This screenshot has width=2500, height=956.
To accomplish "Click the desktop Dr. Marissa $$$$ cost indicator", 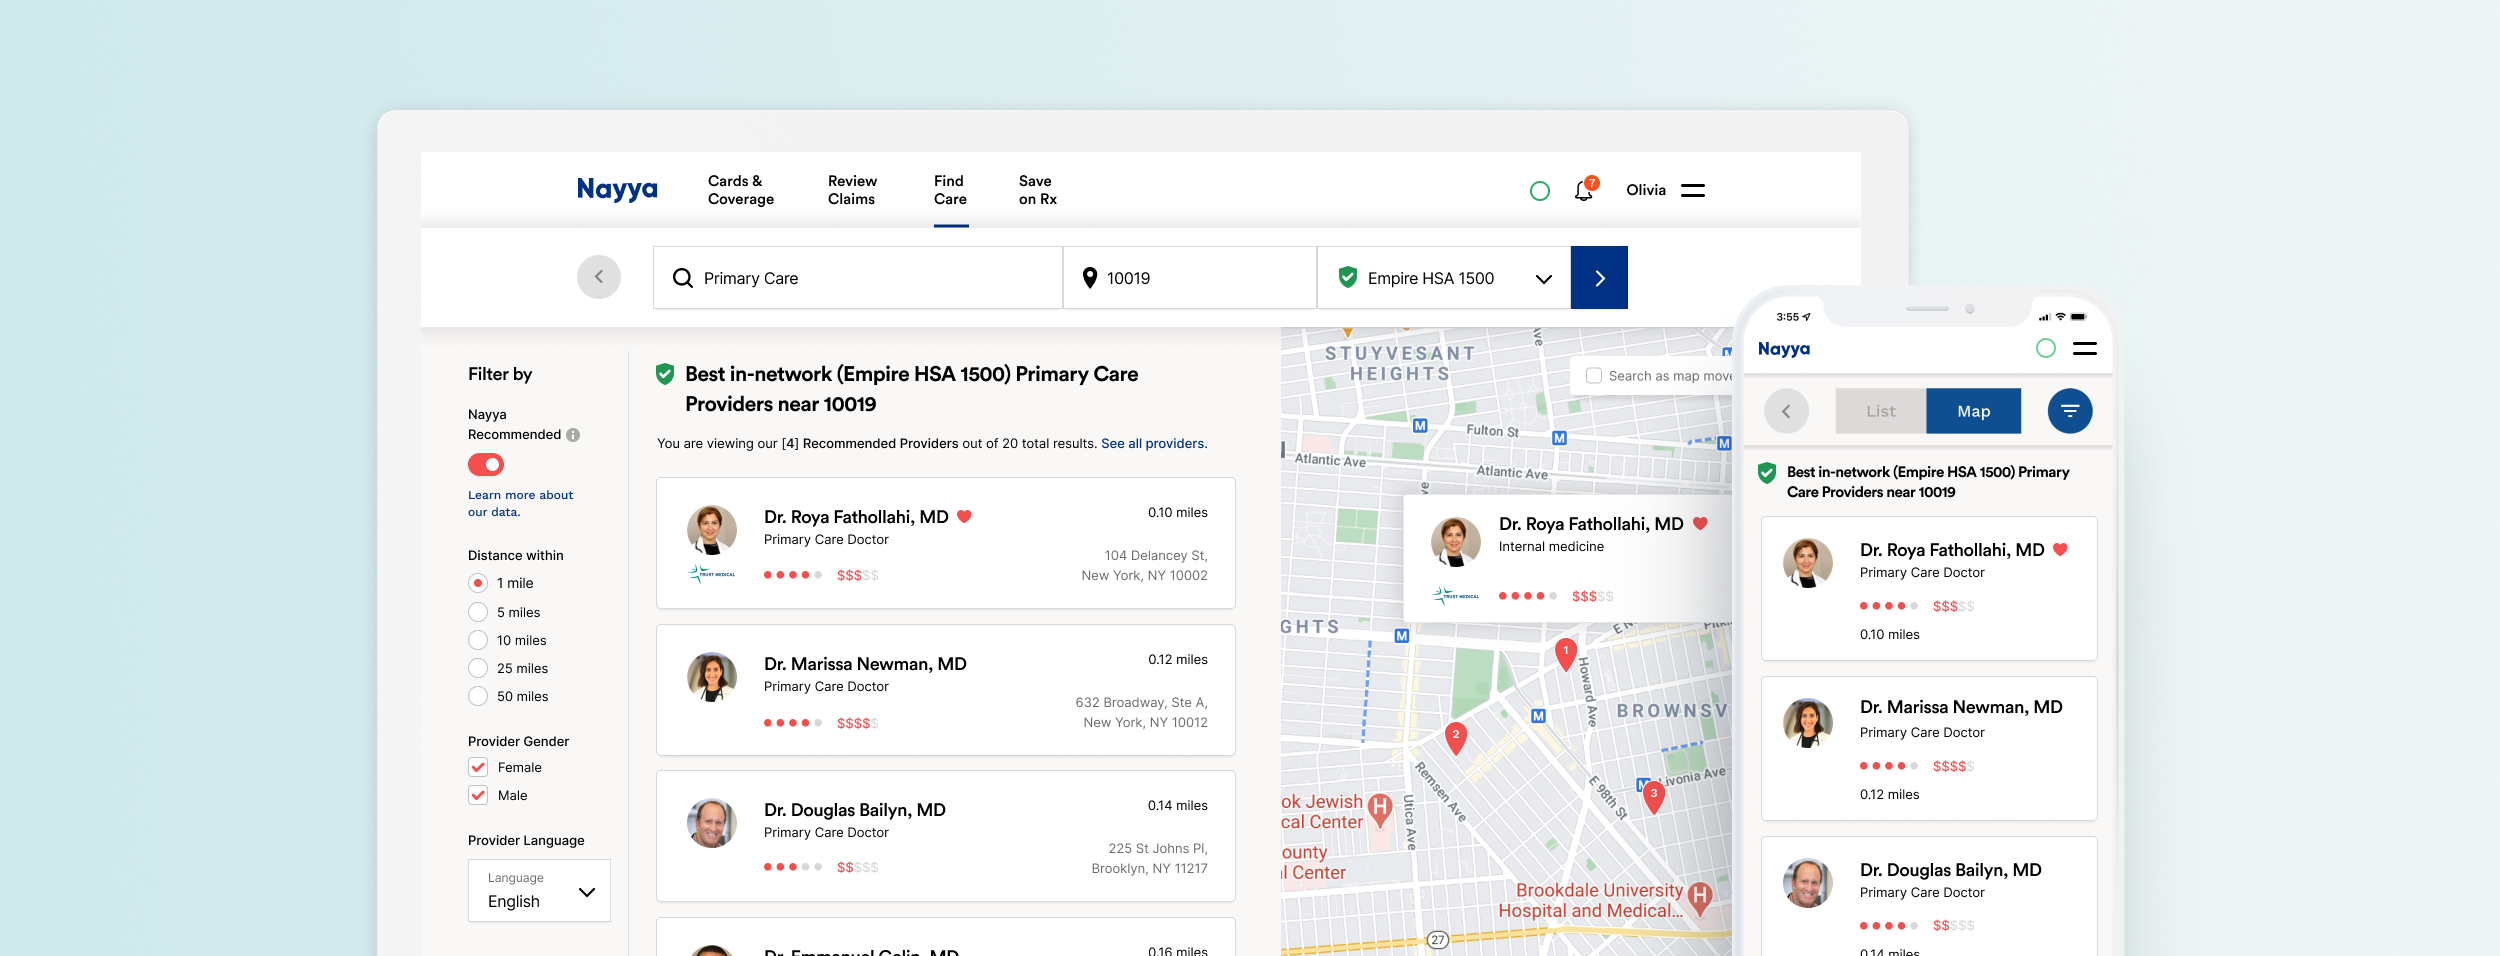I will tap(858, 723).
